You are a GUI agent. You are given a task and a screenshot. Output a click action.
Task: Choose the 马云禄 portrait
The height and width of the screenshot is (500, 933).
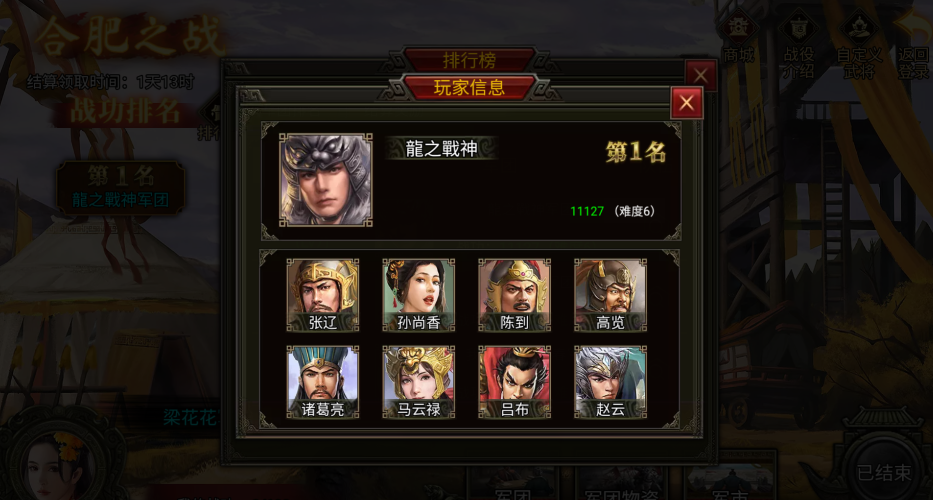coord(418,382)
